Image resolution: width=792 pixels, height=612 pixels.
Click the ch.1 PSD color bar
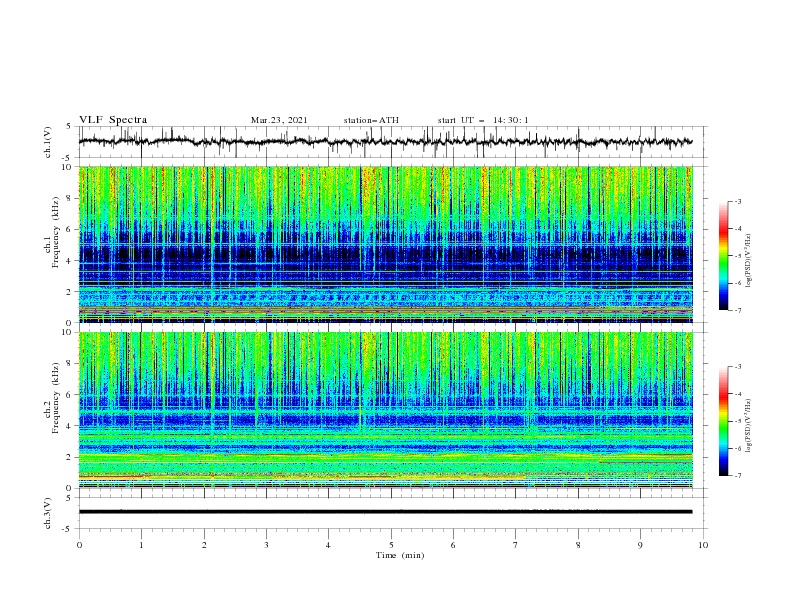point(723,256)
